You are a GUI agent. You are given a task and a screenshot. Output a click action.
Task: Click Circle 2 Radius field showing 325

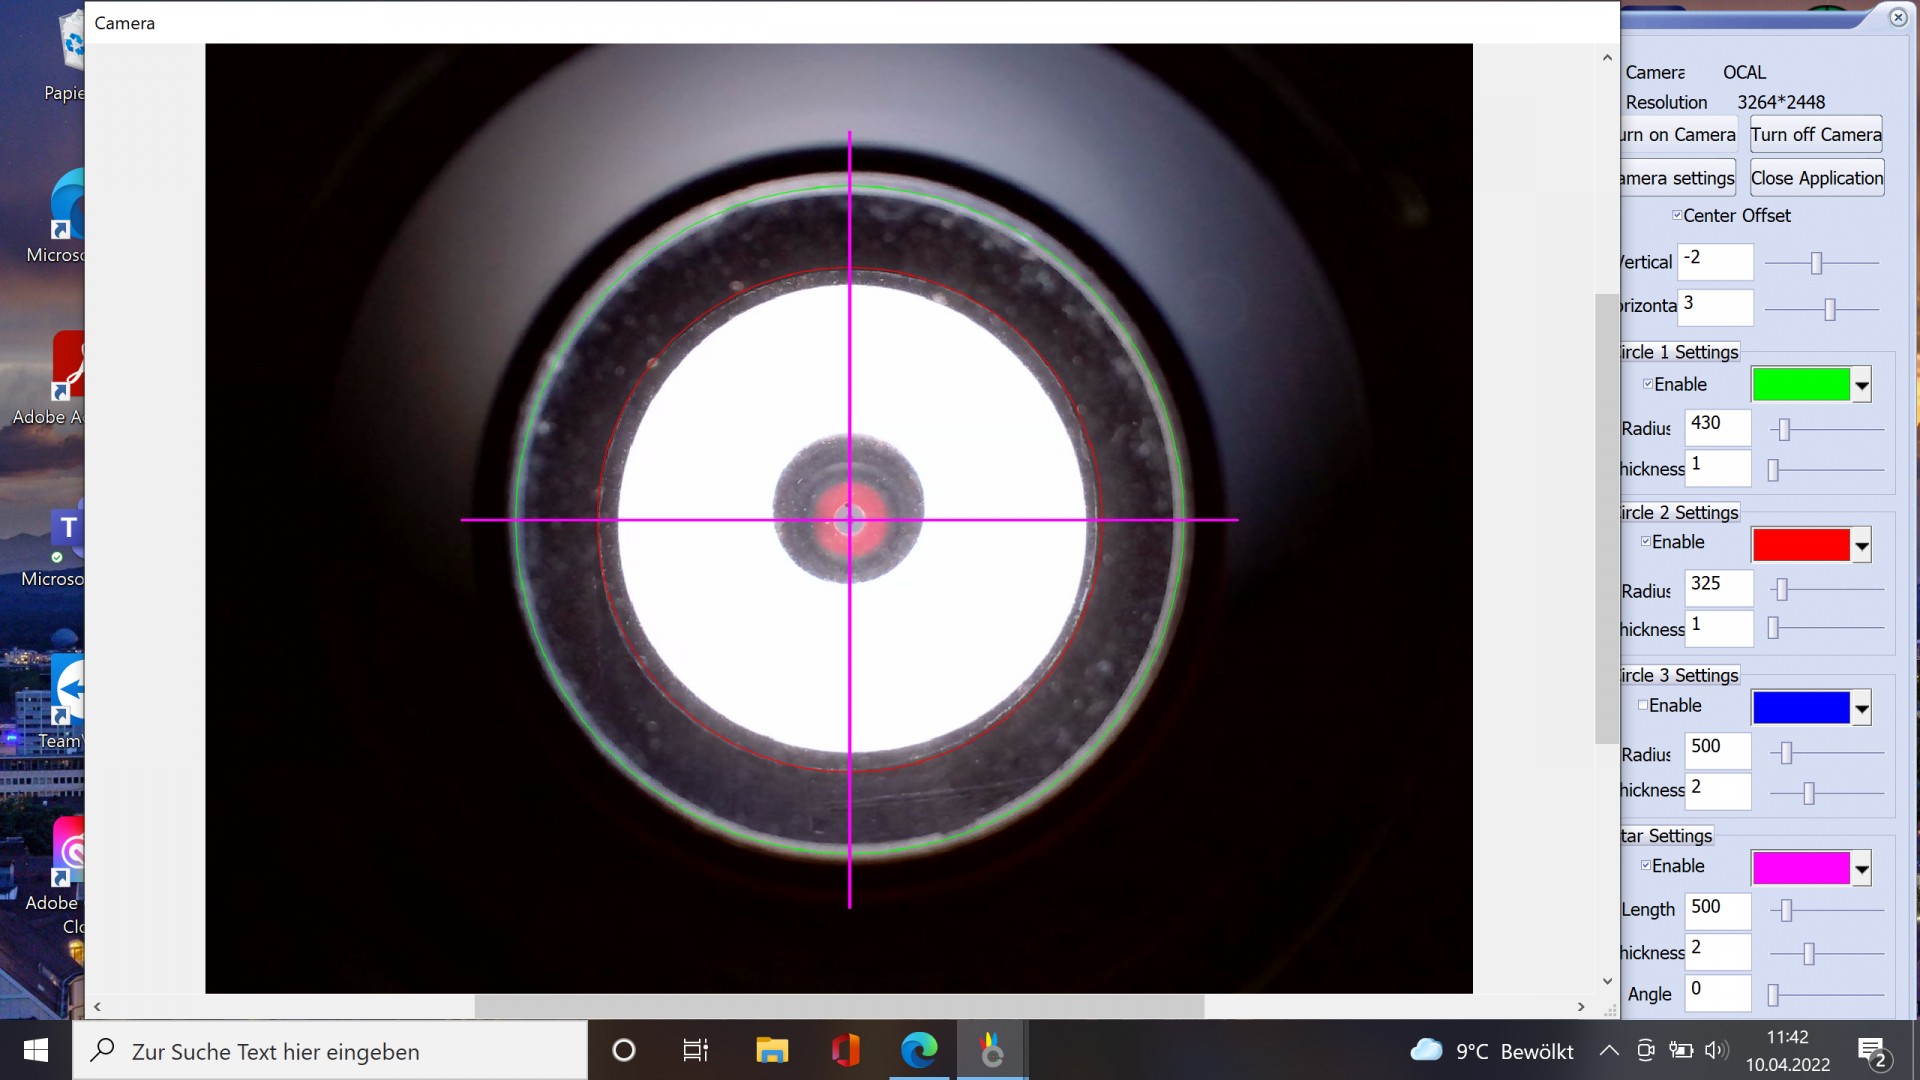pos(1718,588)
